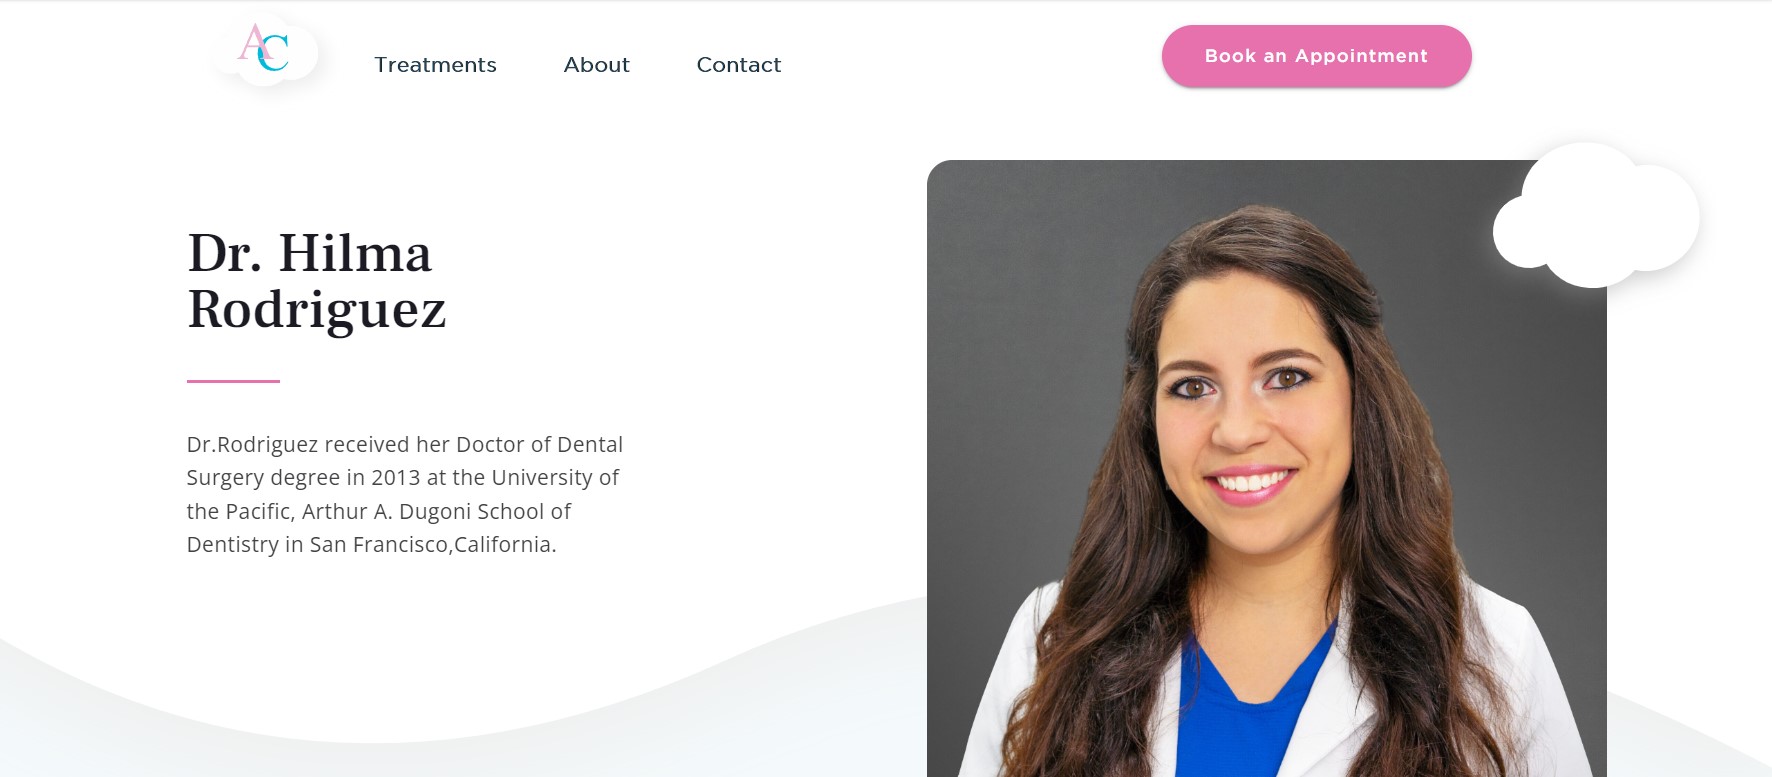Screen dimensions: 1772x777
Task: Click the doctor's portrait photo
Action: [x=1266, y=470]
